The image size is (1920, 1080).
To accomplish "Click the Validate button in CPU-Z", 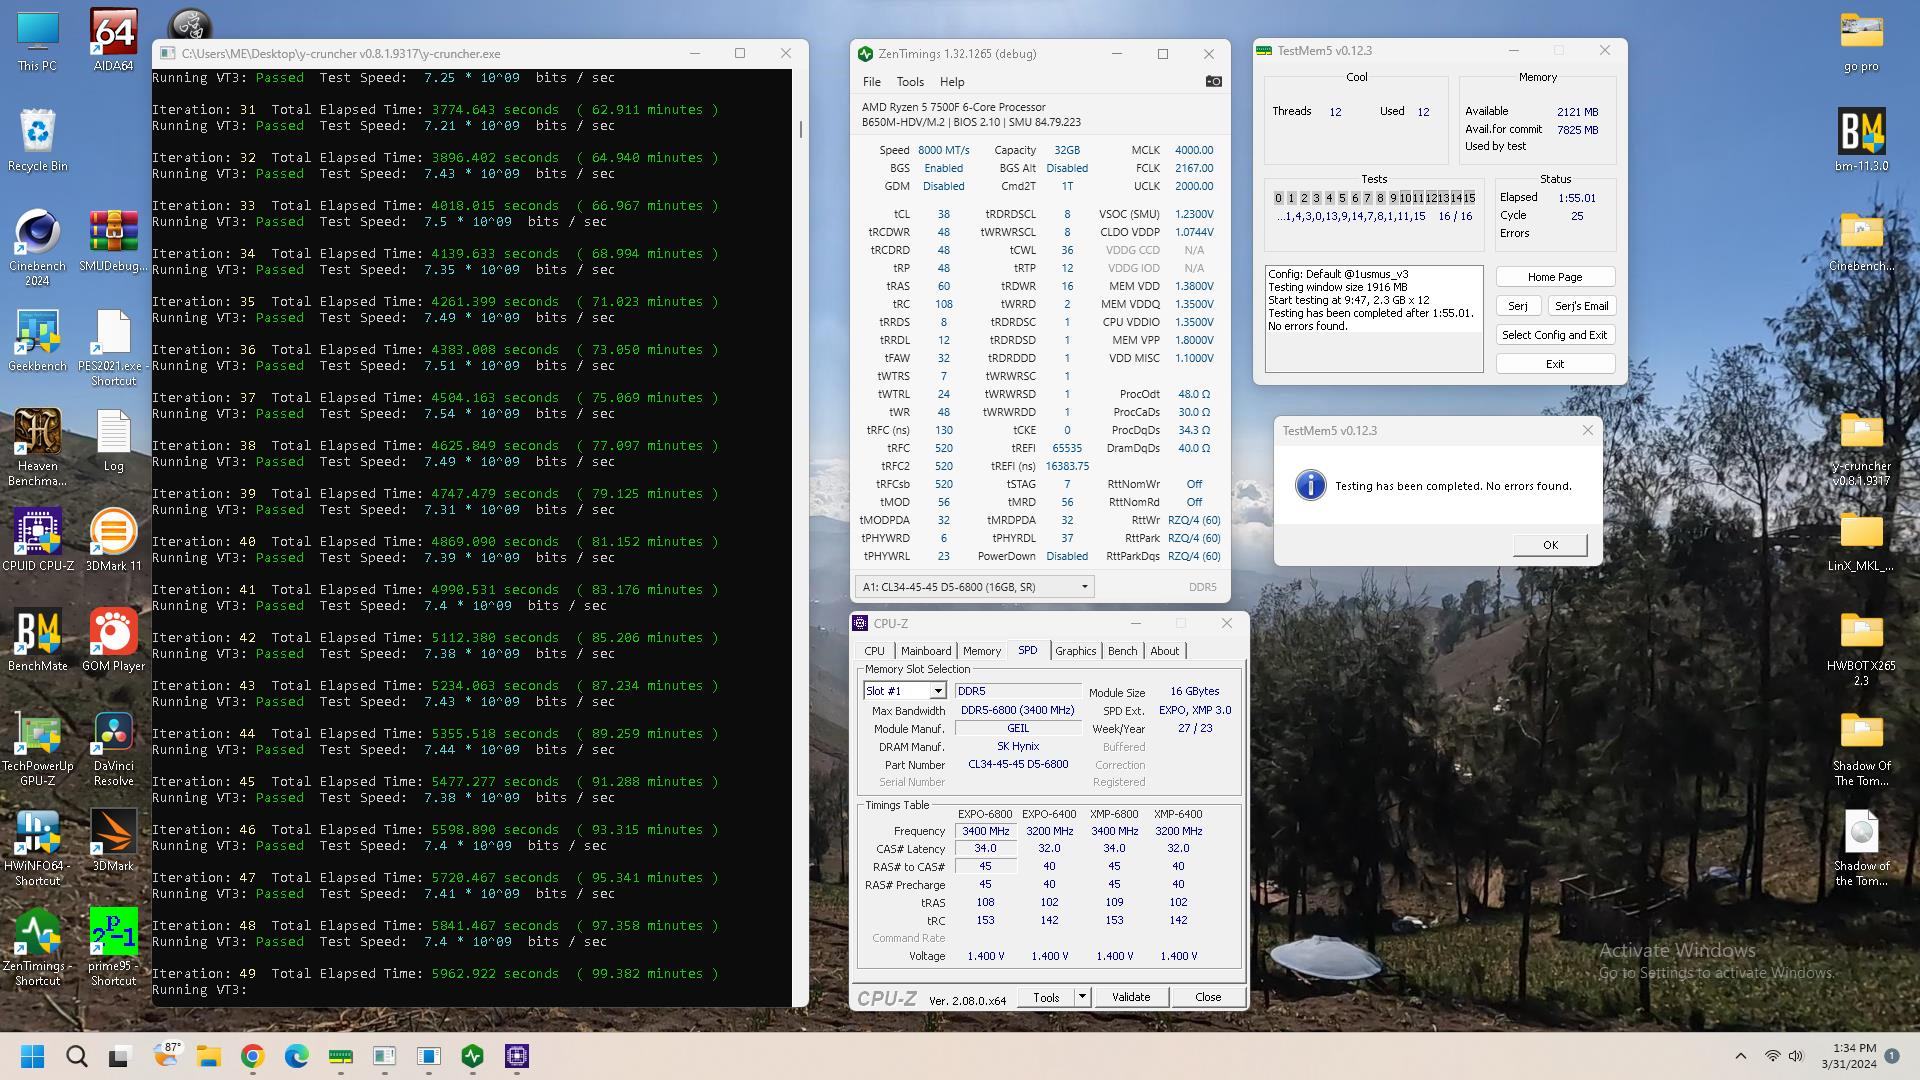I will tap(1131, 997).
